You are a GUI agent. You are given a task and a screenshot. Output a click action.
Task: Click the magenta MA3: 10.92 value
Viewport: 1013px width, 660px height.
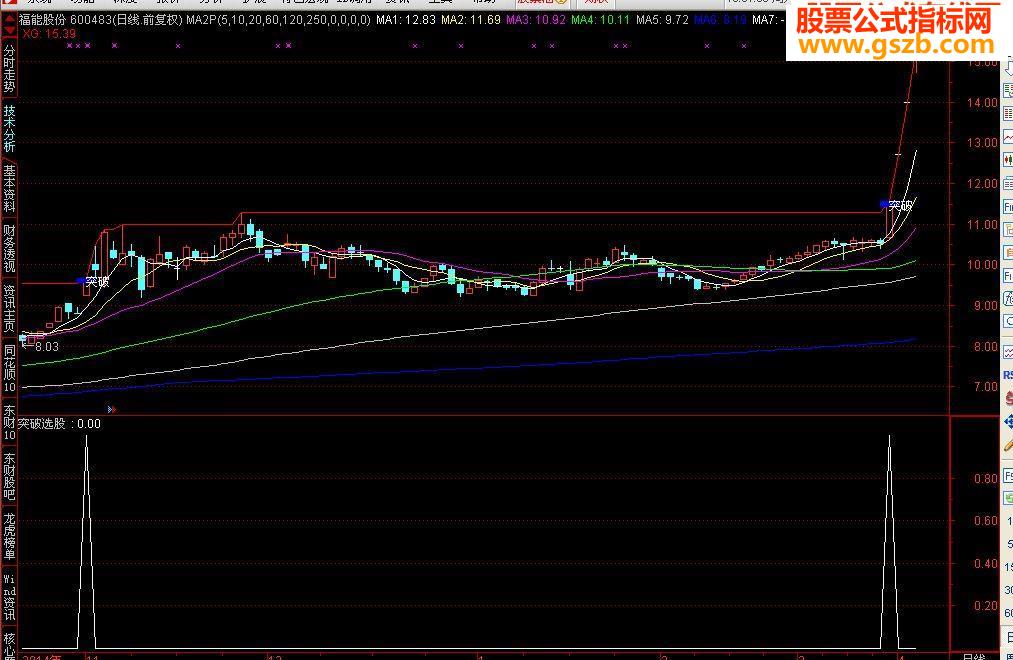coord(536,20)
